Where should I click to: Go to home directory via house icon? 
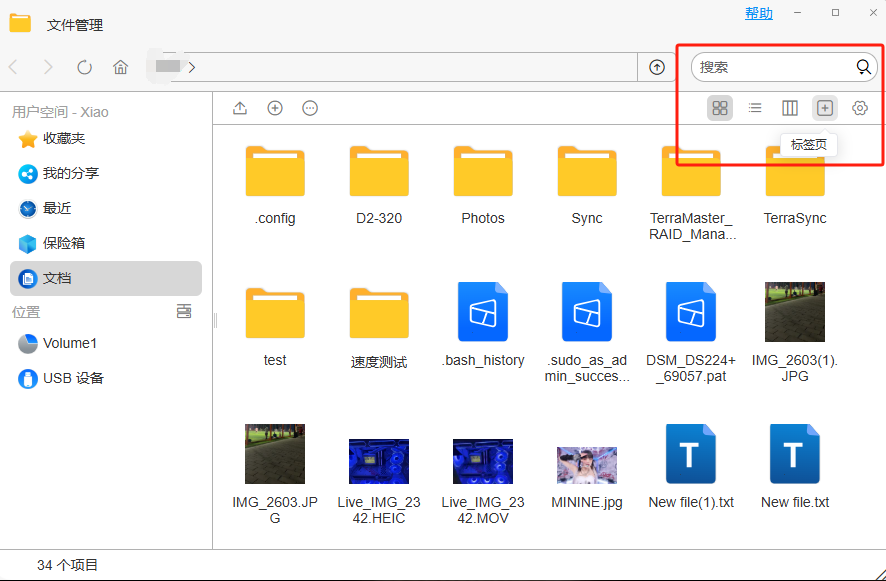pyautogui.click(x=121, y=67)
